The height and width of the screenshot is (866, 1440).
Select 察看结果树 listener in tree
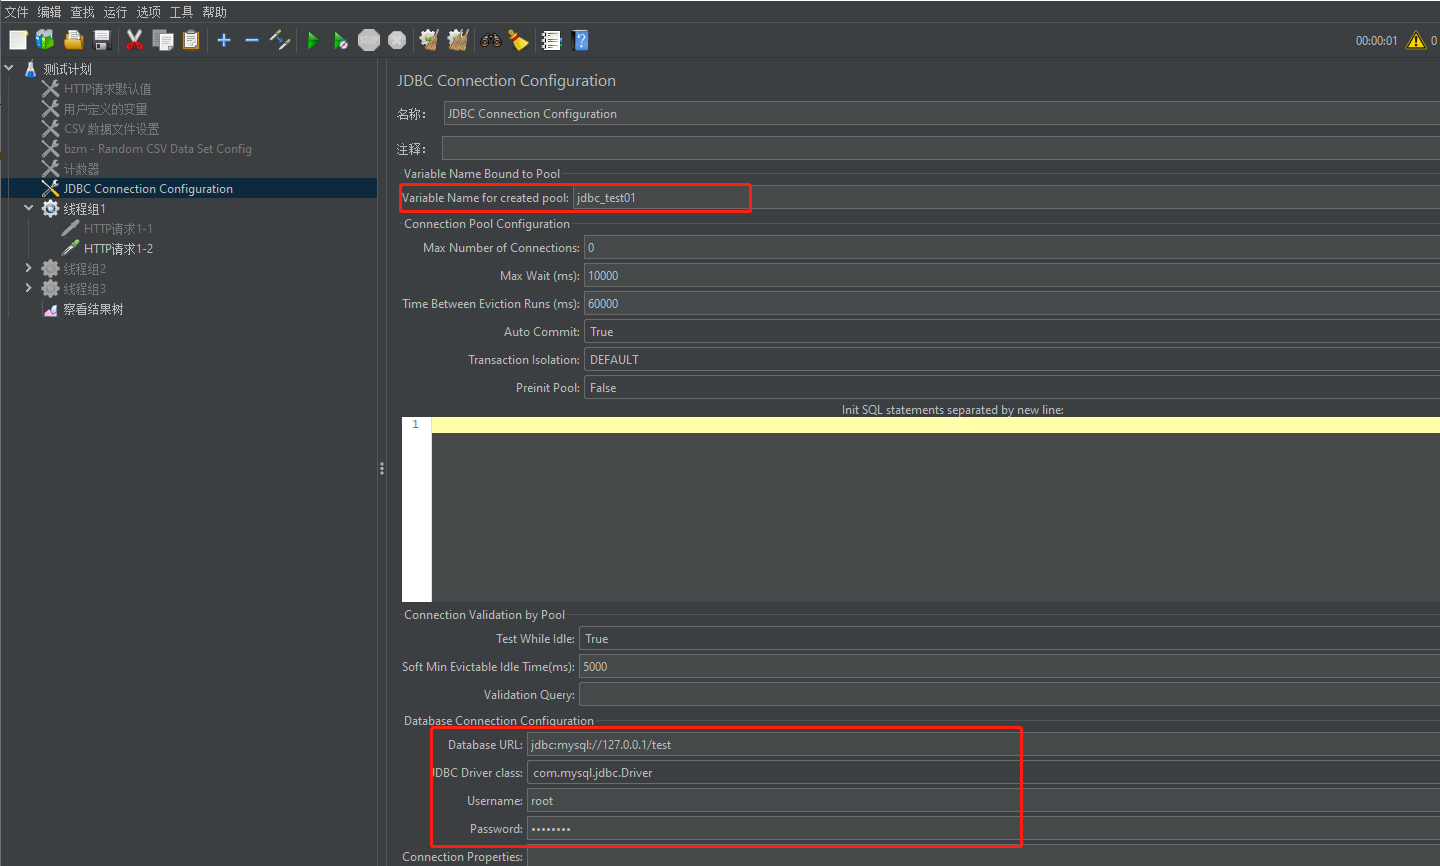(93, 309)
